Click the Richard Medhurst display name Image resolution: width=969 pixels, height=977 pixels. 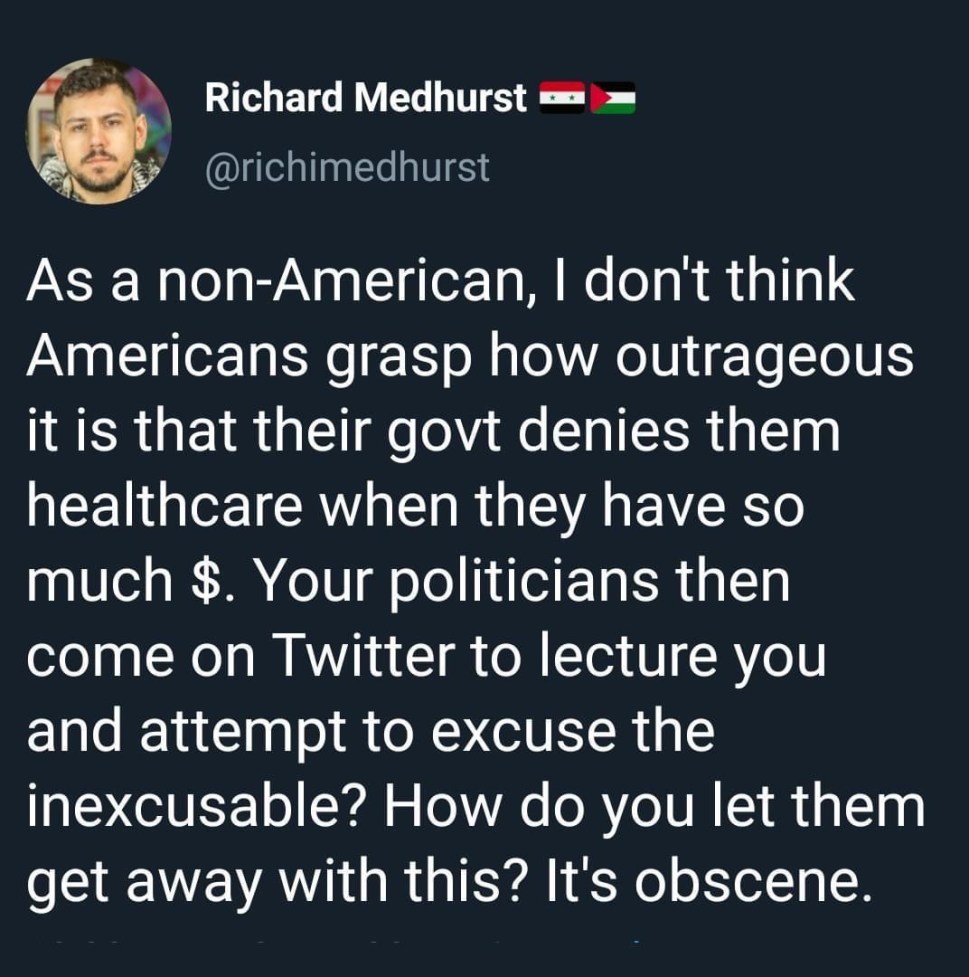coord(365,98)
